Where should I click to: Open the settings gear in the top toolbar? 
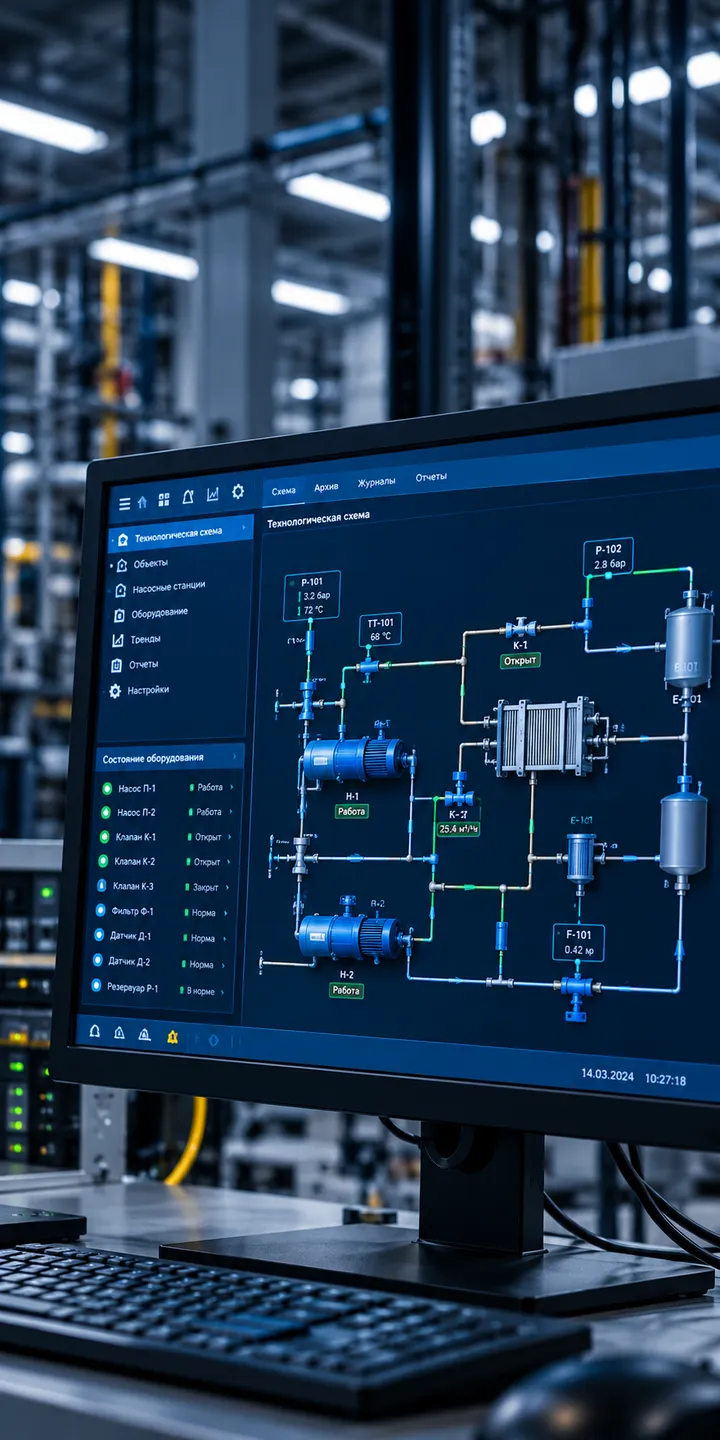coord(238,491)
